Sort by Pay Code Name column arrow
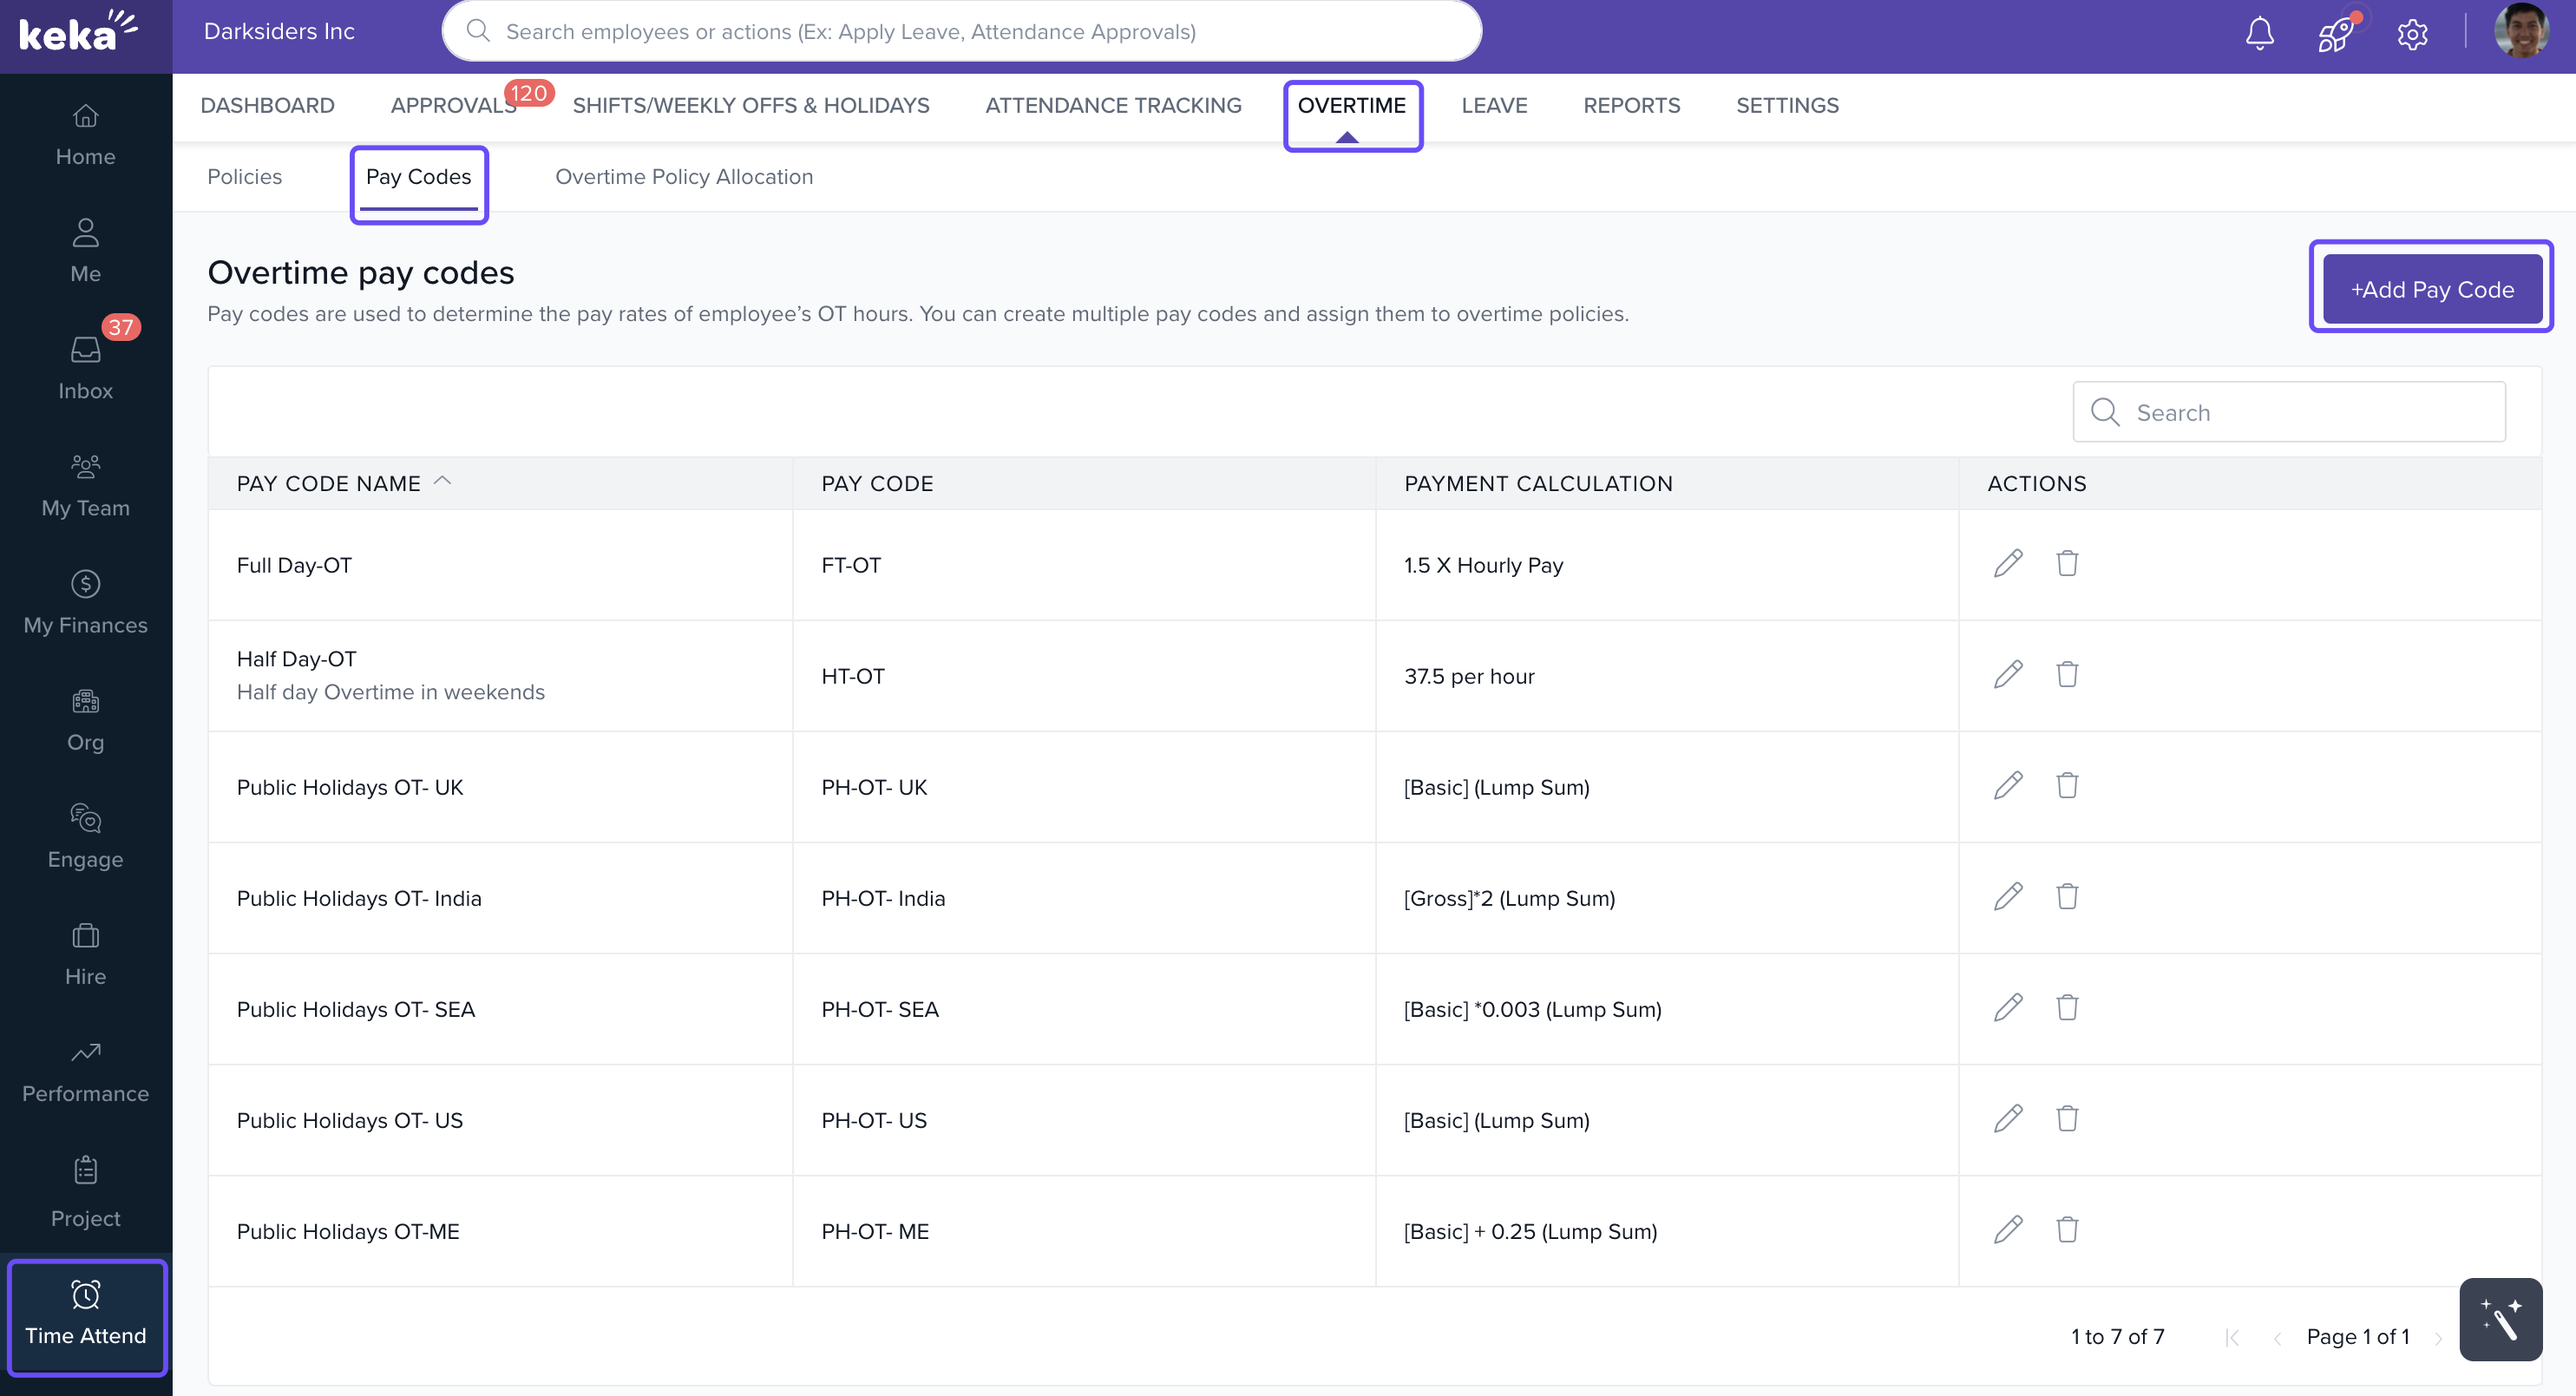Screen dimensions: 2576x1396 coord(443,482)
